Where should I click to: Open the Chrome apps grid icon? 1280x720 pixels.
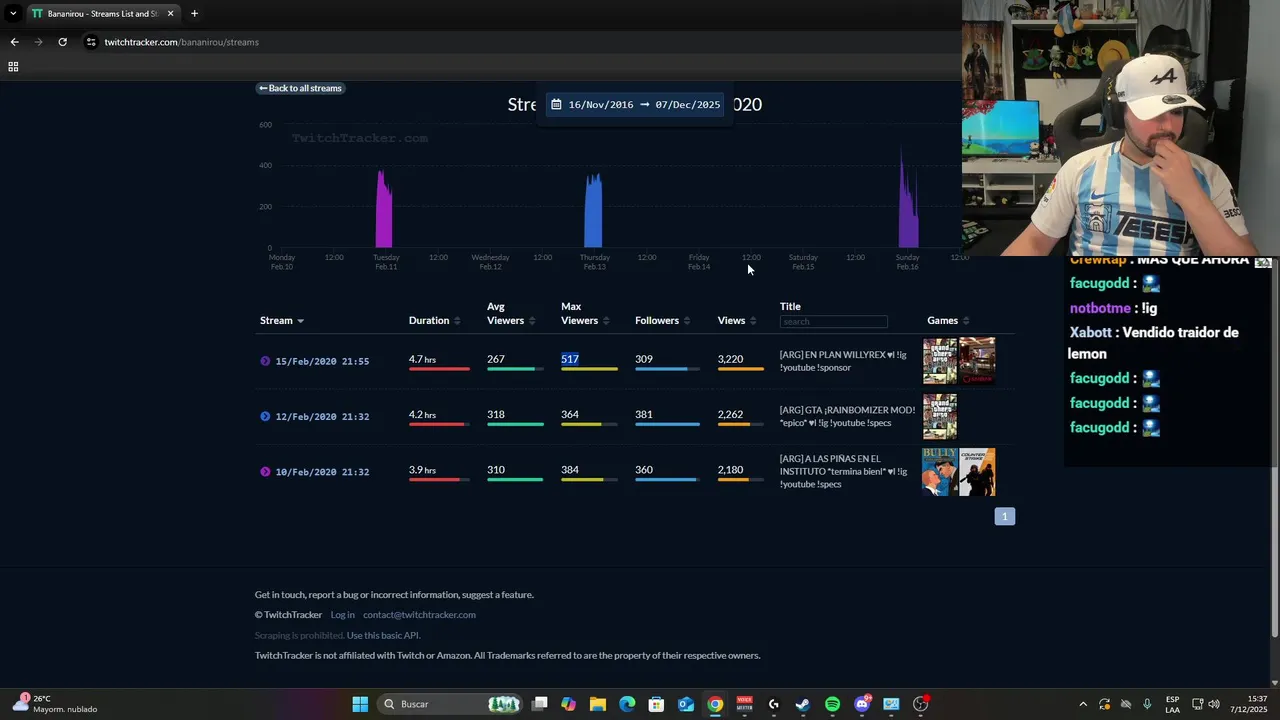[x=13, y=67]
